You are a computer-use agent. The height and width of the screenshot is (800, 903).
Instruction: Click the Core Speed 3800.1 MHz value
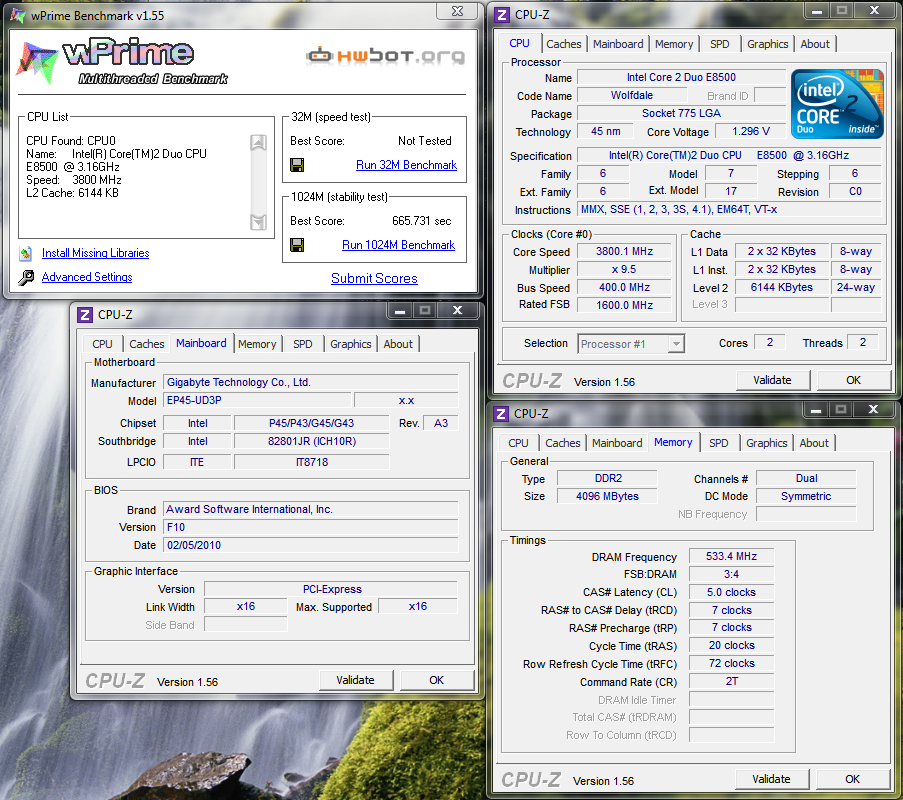(624, 251)
